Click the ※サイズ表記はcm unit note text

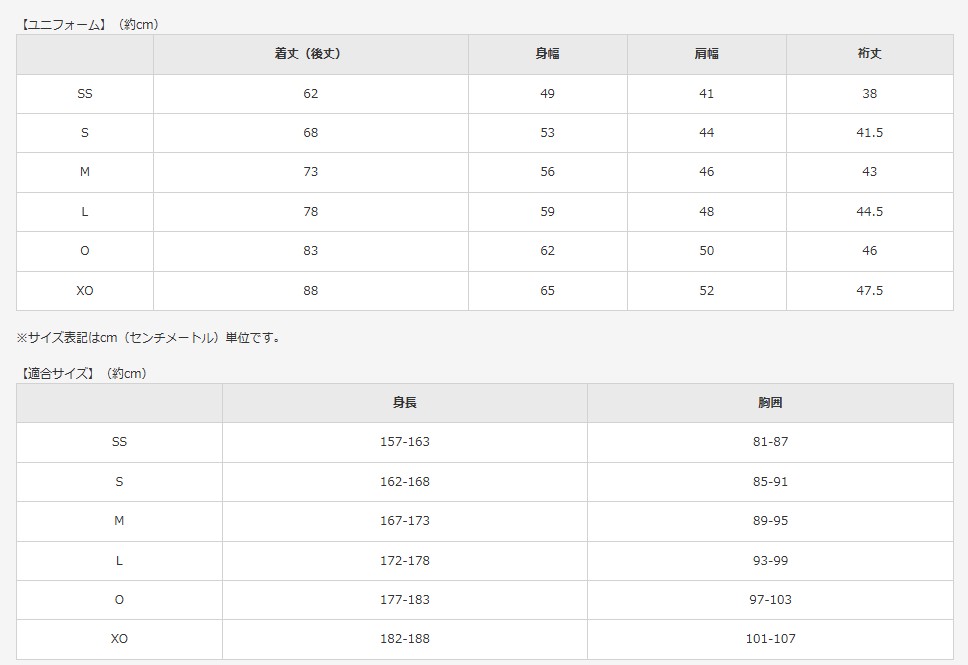pos(150,338)
